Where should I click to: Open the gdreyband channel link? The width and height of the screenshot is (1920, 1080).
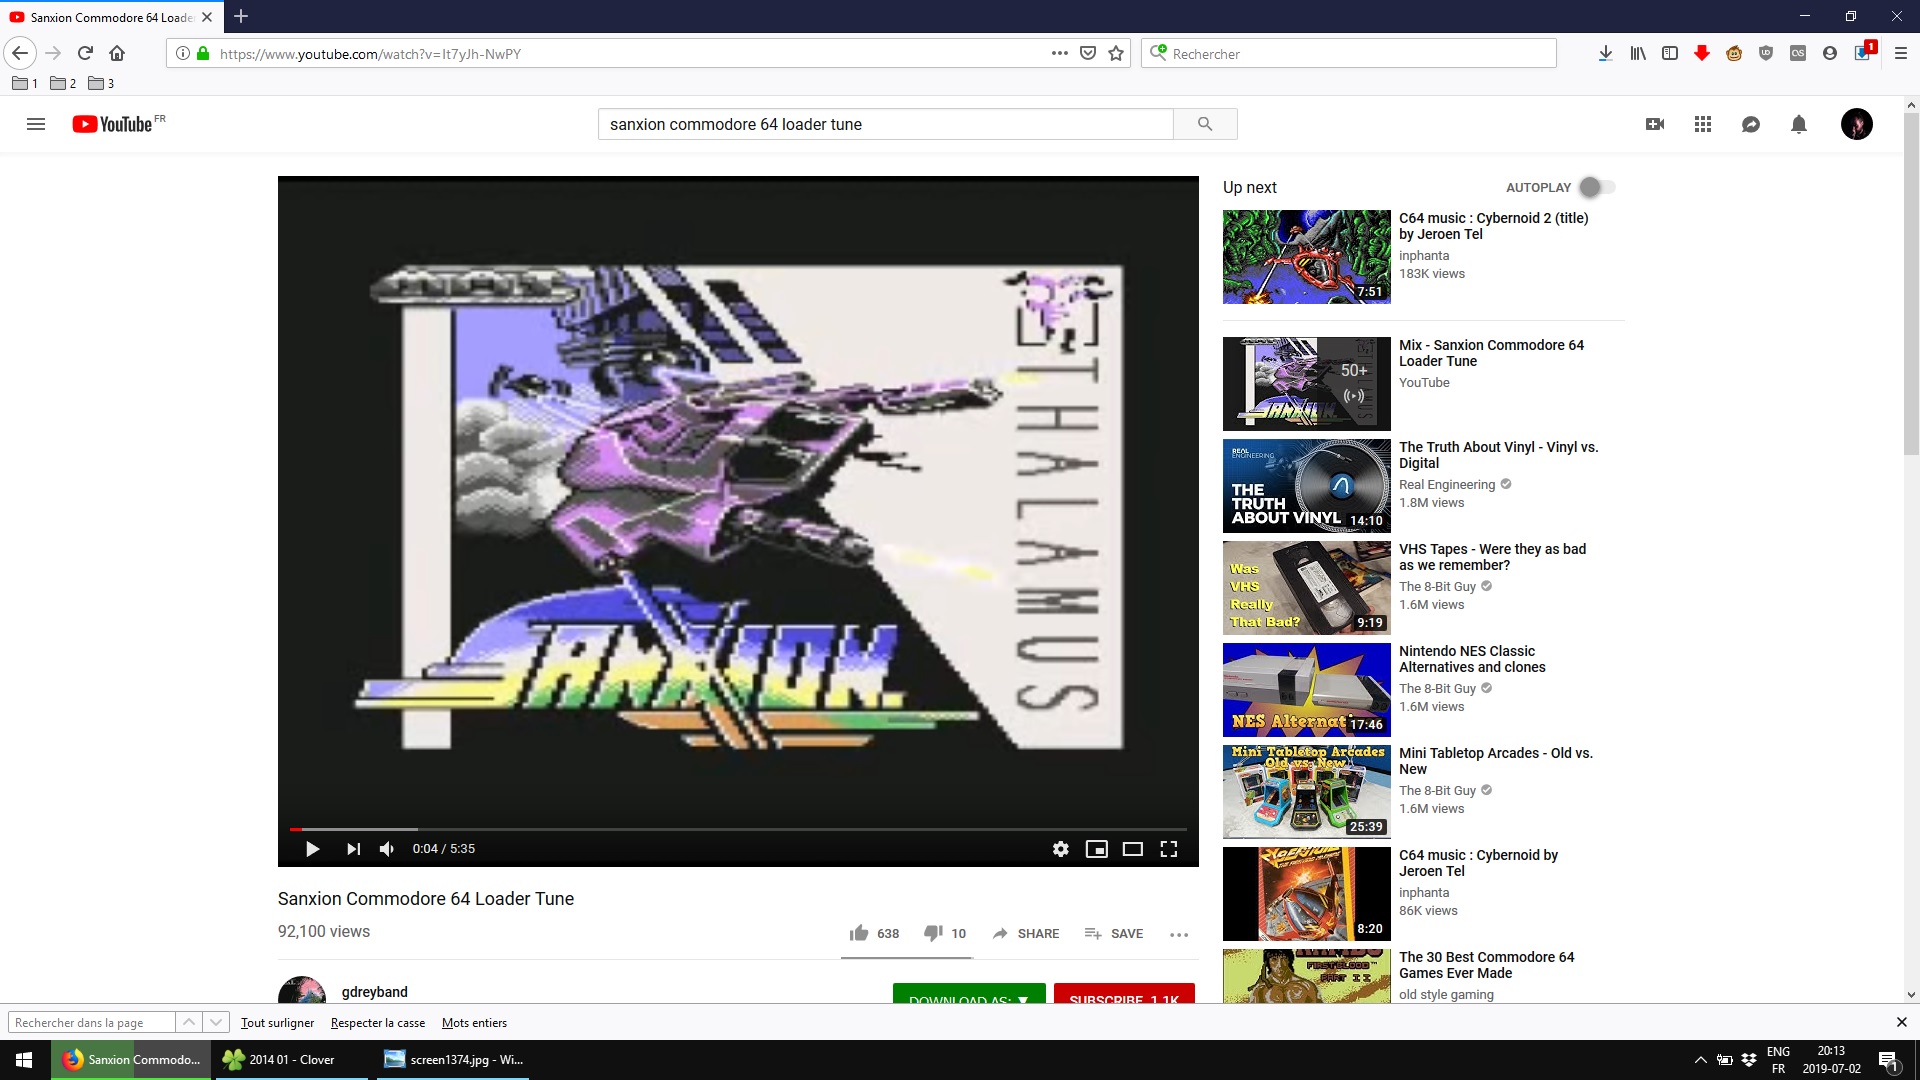pos(374,992)
